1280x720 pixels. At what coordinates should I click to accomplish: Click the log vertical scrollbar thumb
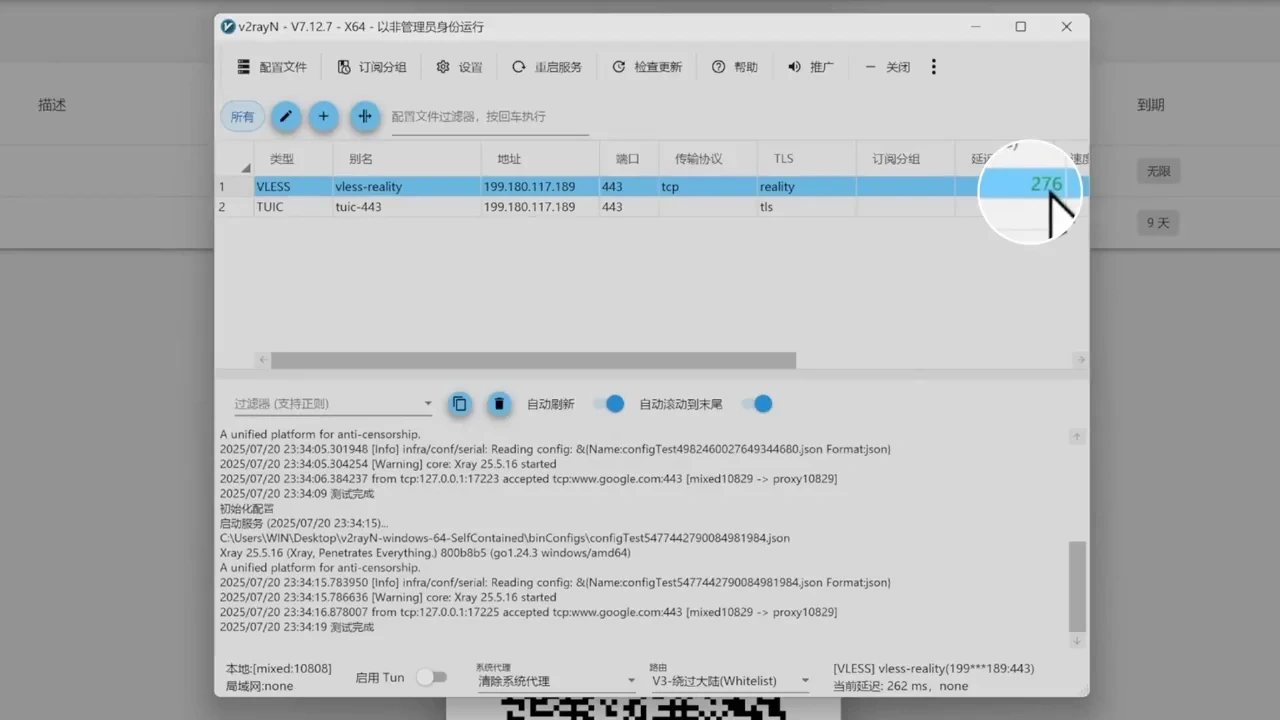coord(1077,587)
